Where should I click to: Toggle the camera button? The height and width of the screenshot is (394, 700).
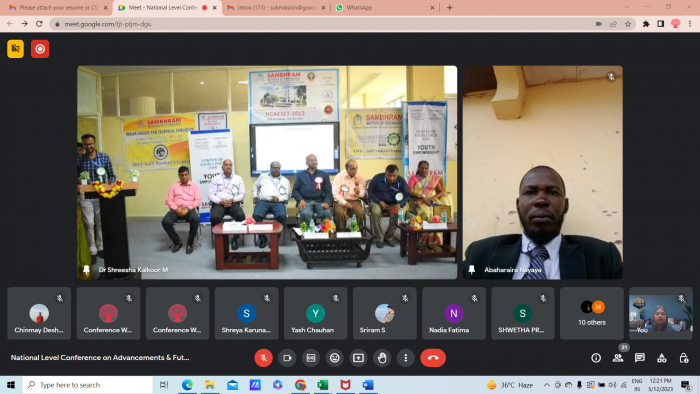[x=287, y=358]
